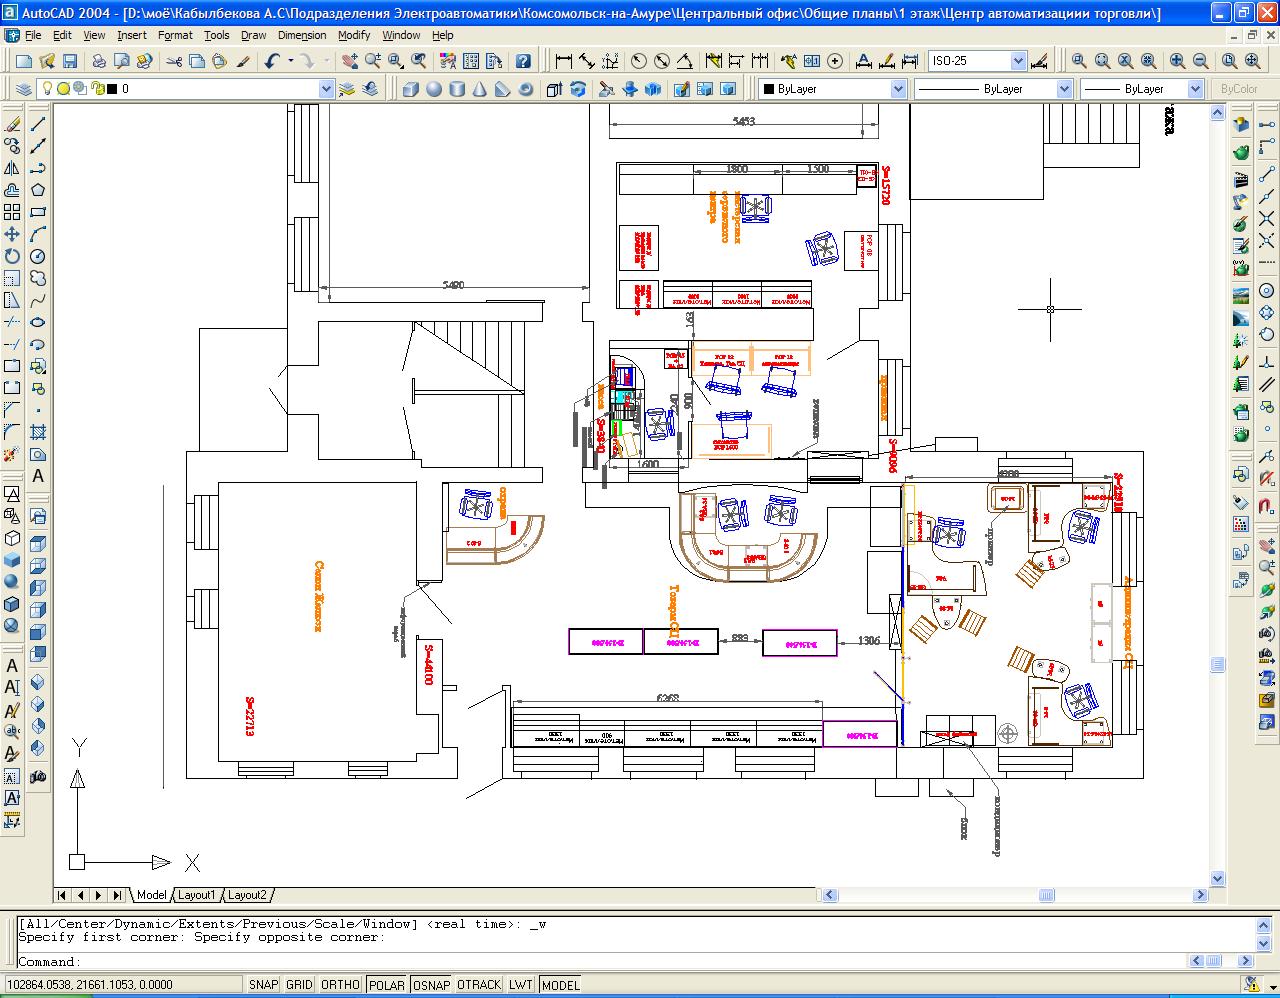
Task: Expand the ByLayer color dropdown
Action: click(x=897, y=89)
